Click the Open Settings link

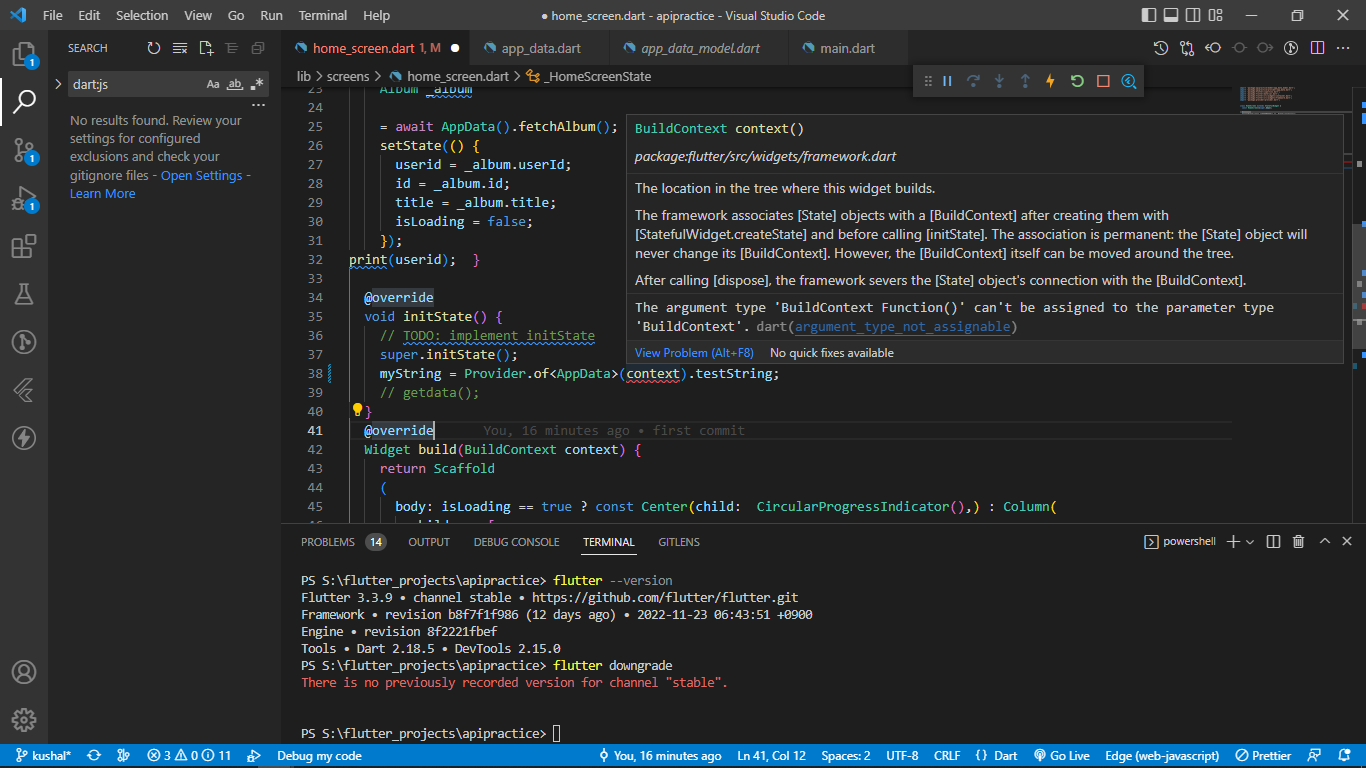coord(201,175)
